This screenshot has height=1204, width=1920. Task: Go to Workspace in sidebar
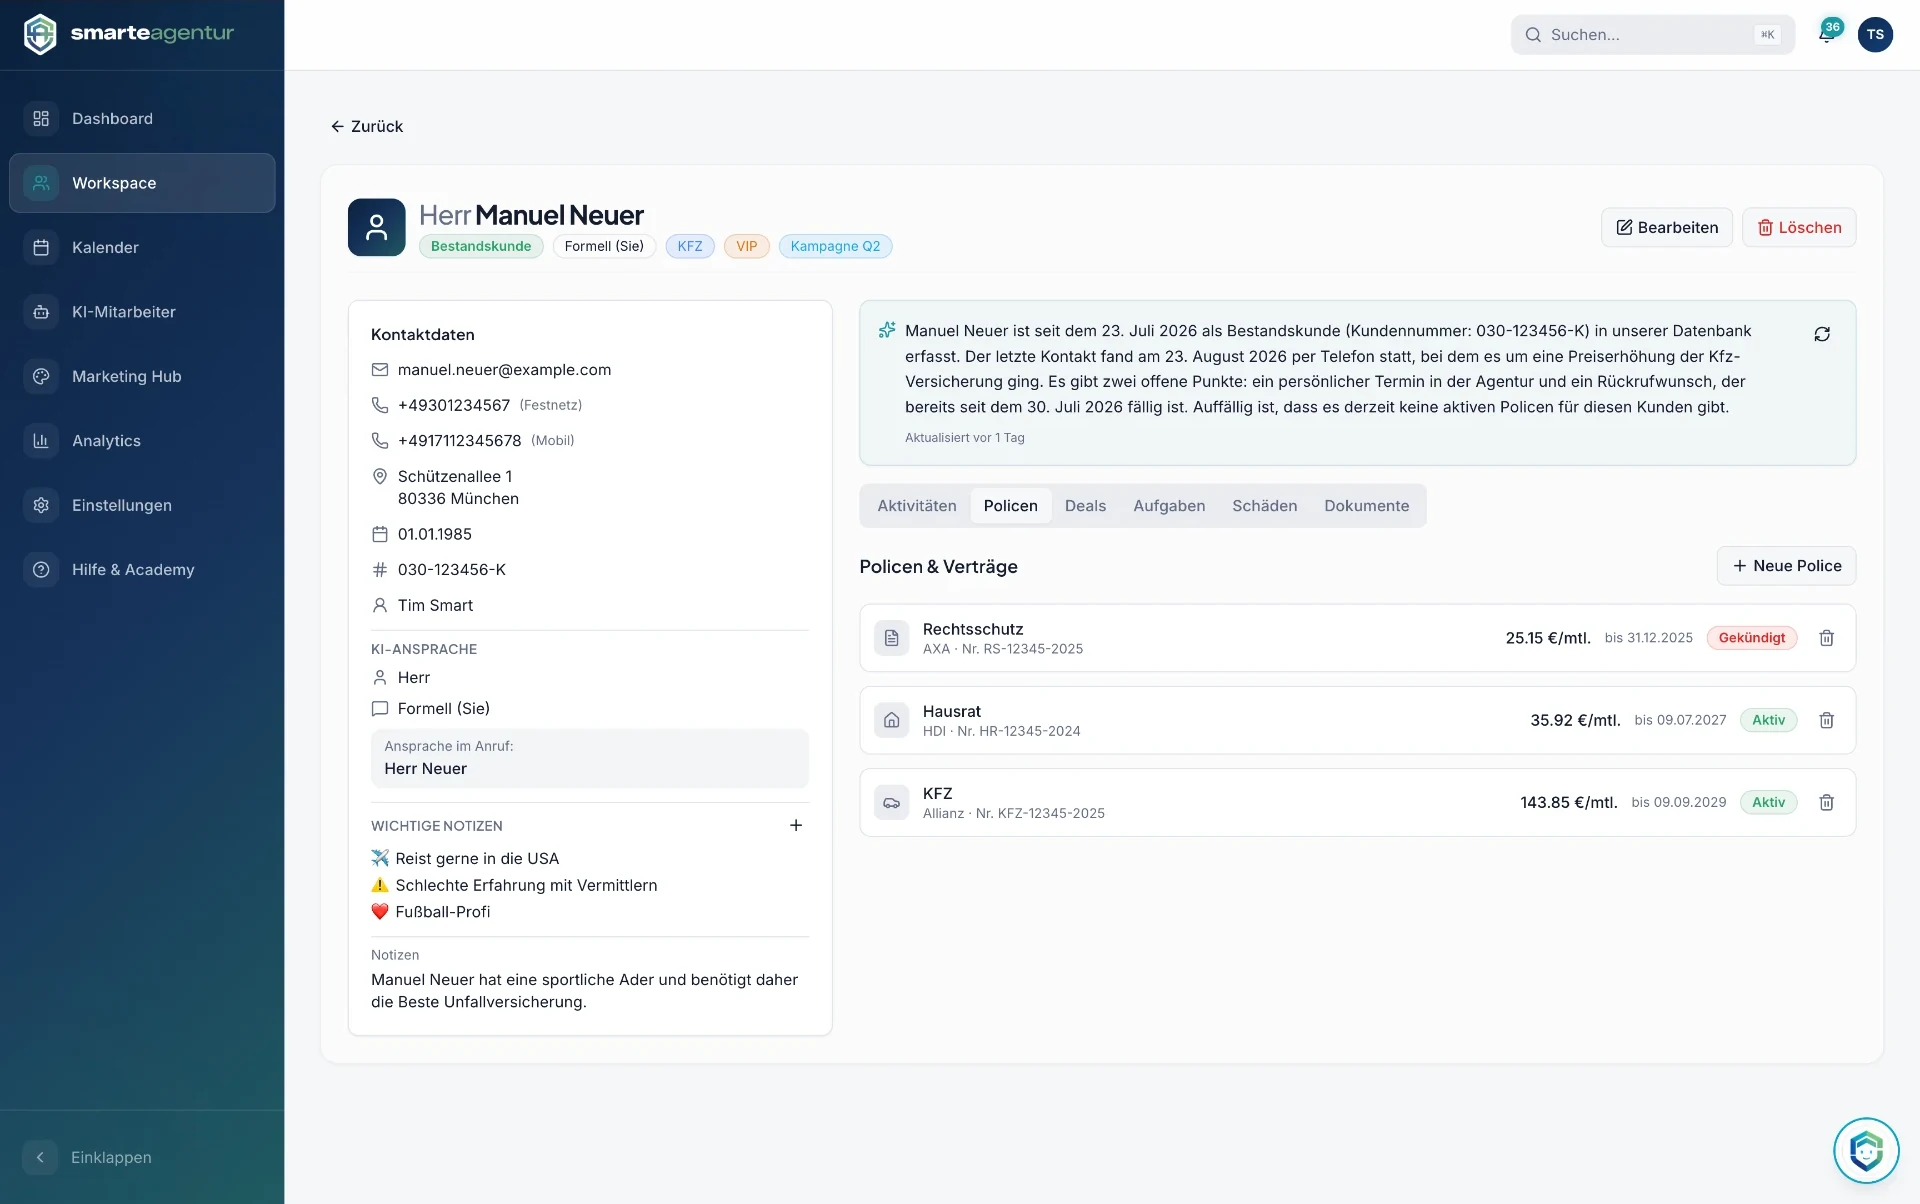(142, 183)
